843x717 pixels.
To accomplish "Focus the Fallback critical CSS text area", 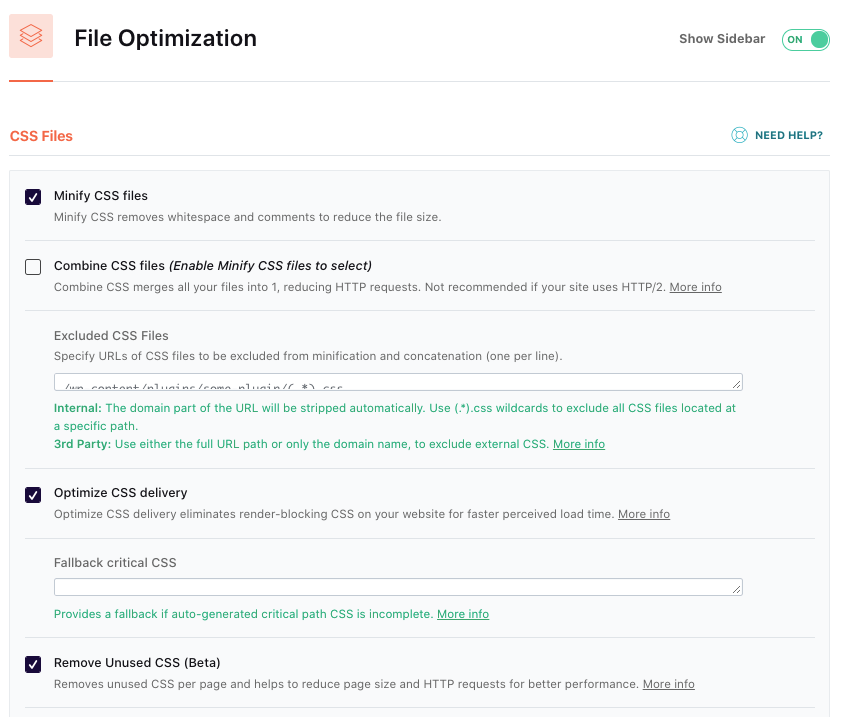I will pos(398,587).
